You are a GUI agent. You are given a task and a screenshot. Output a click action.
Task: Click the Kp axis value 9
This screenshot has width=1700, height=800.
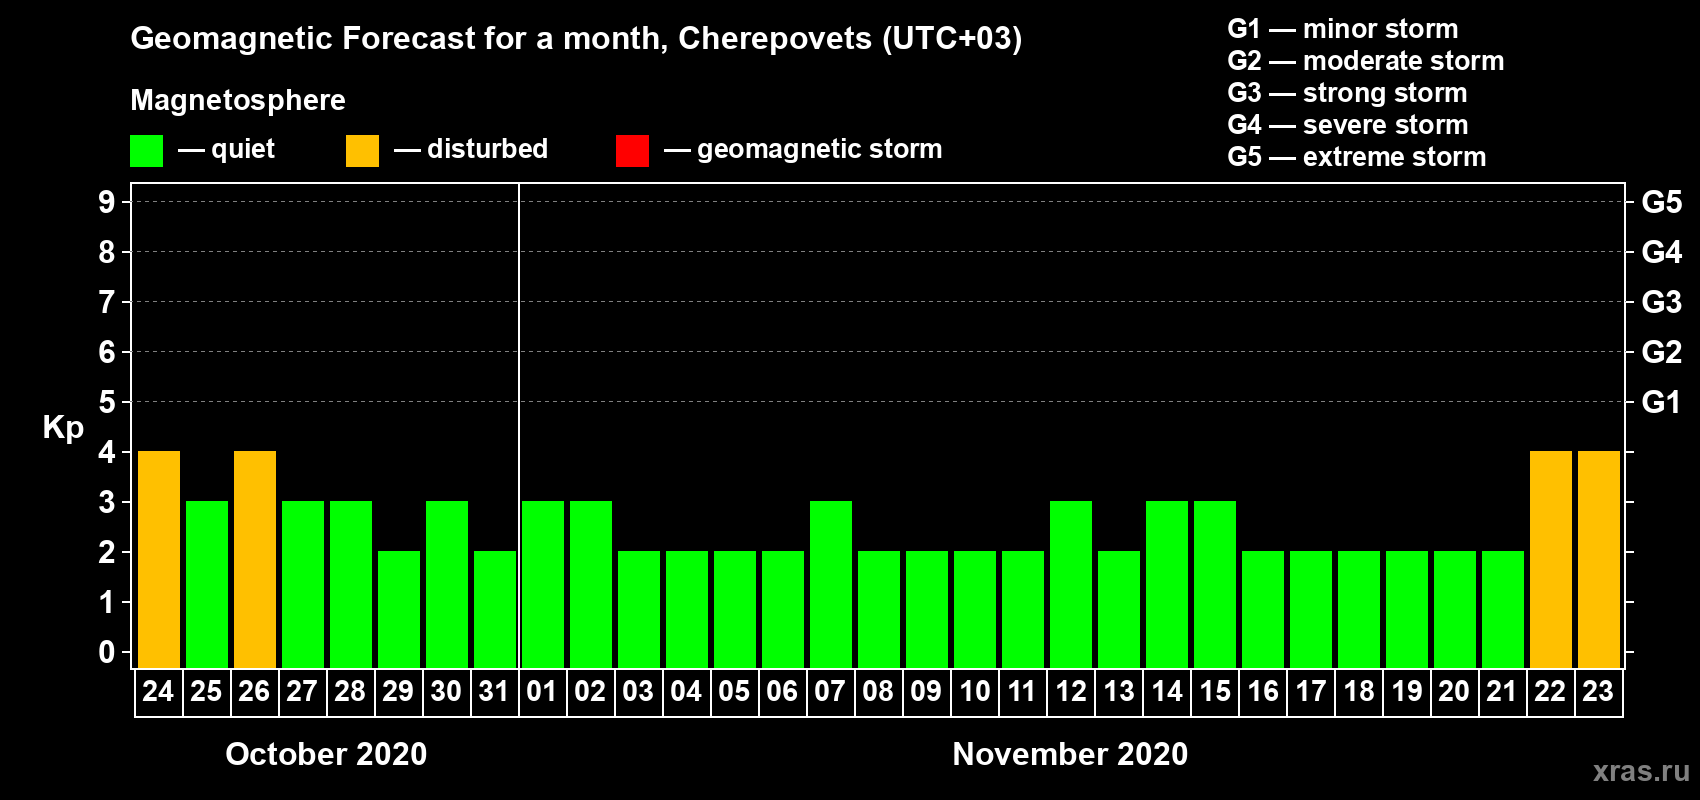point(107,202)
